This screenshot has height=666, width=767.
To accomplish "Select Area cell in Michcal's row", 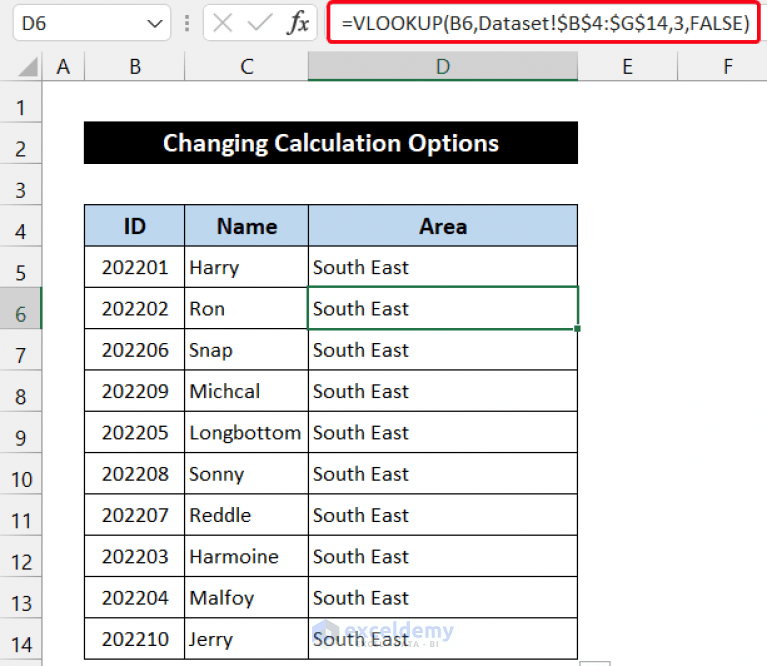I will 443,391.
